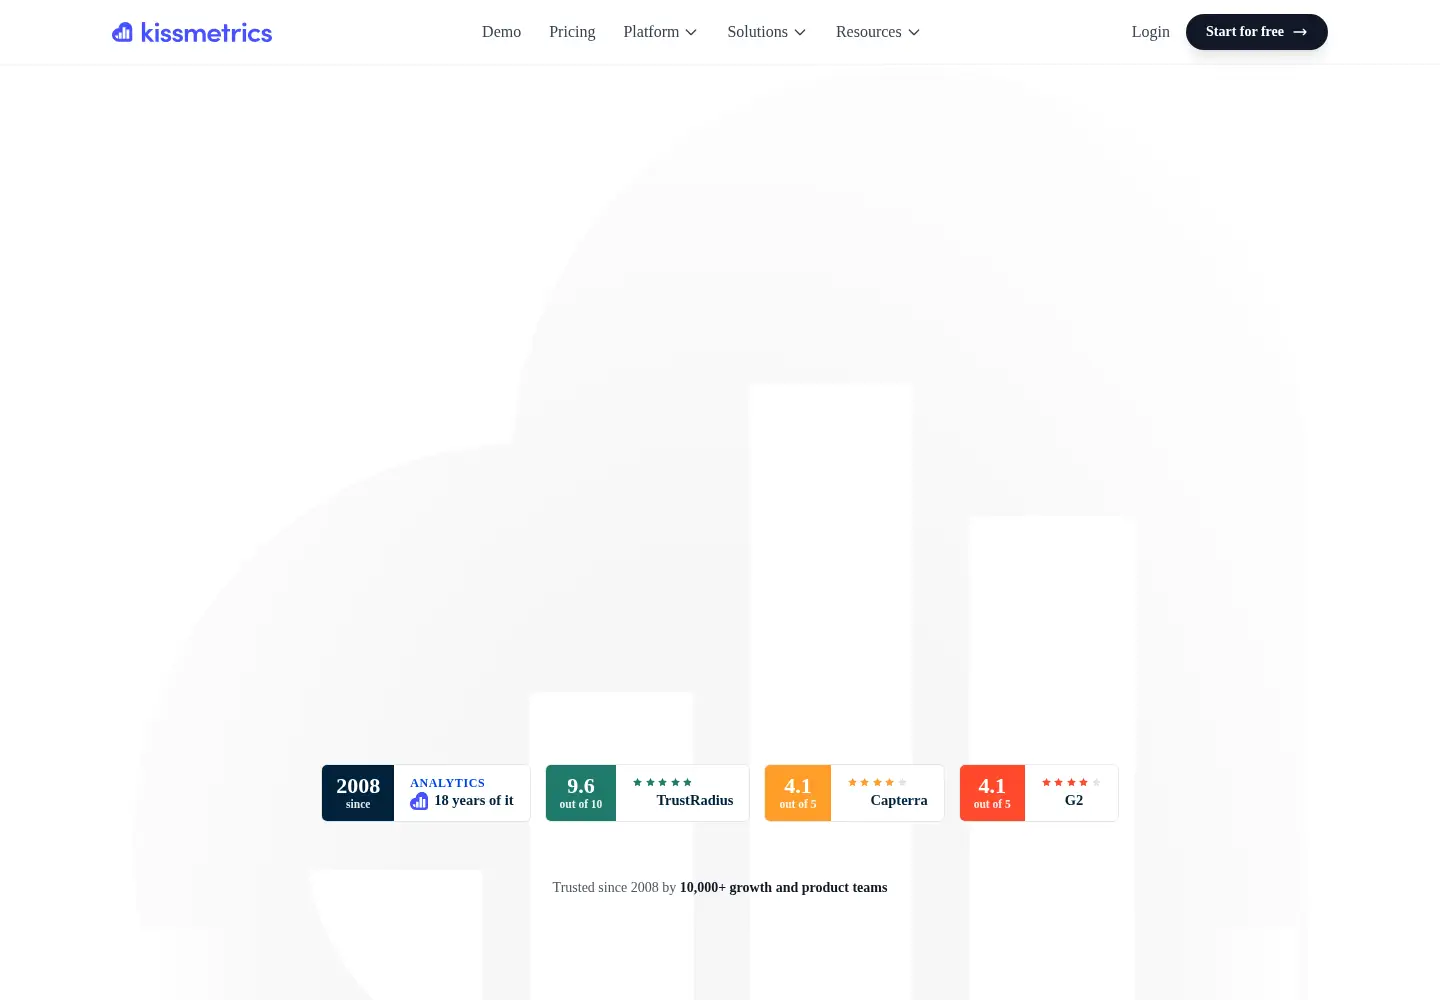Click the orange 4.1 Capterra score
Viewport: 1440px width, 1000px height.
pos(798,793)
